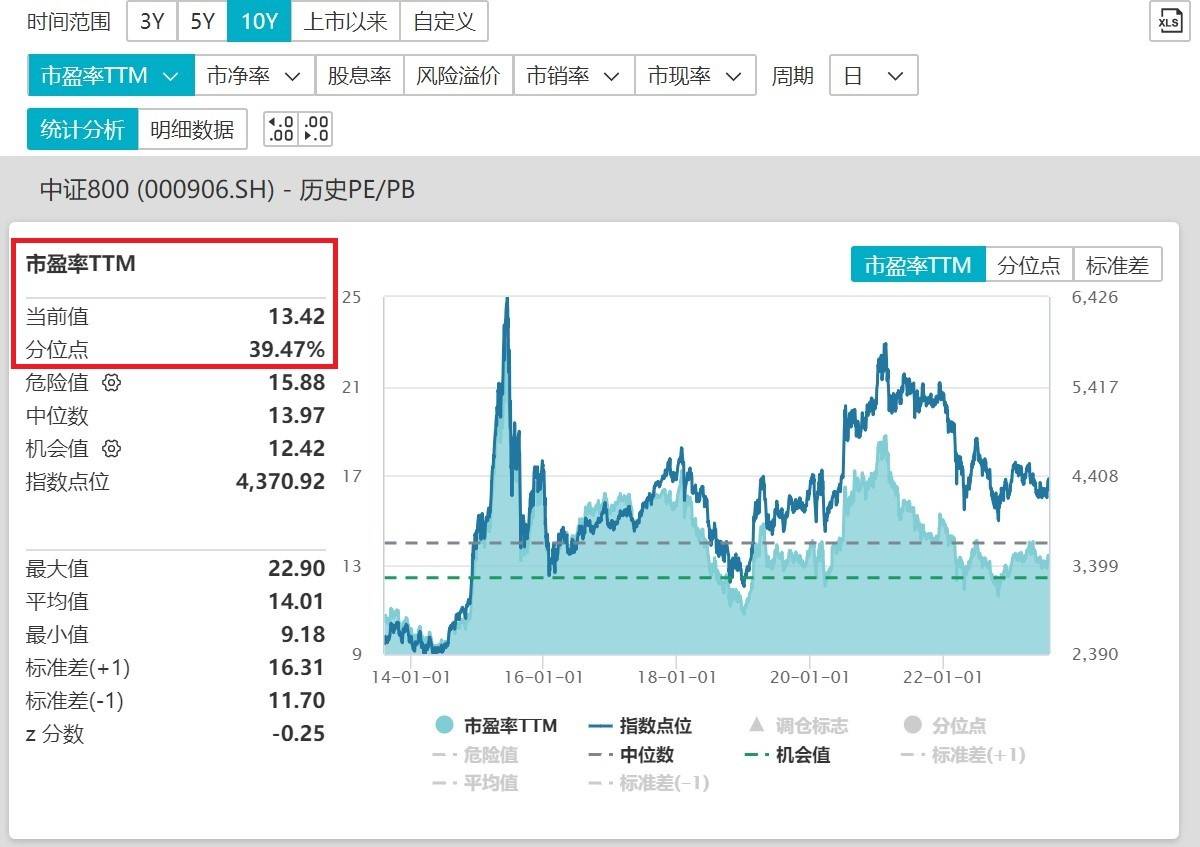Show 调仓标志 markers via legend
The height and width of the screenshot is (847, 1200).
(x=798, y=725)
